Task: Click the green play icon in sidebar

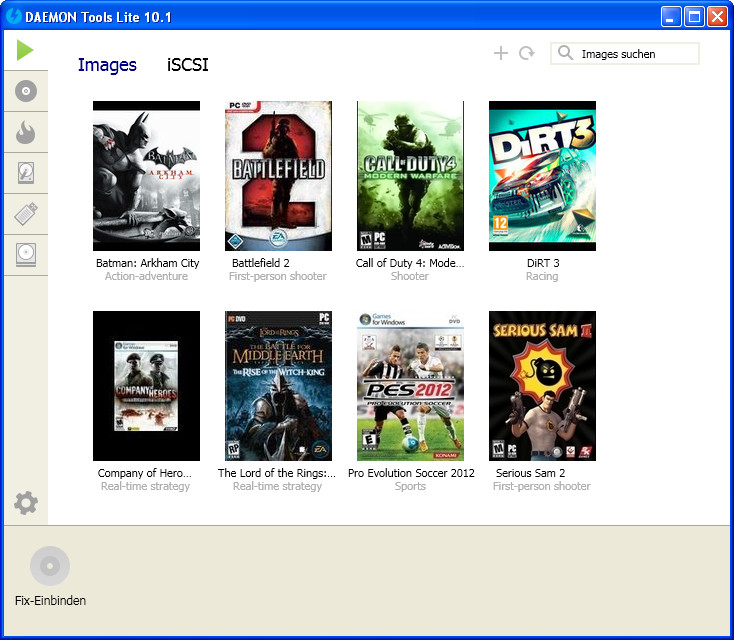Action: click(x=25, y=50)
